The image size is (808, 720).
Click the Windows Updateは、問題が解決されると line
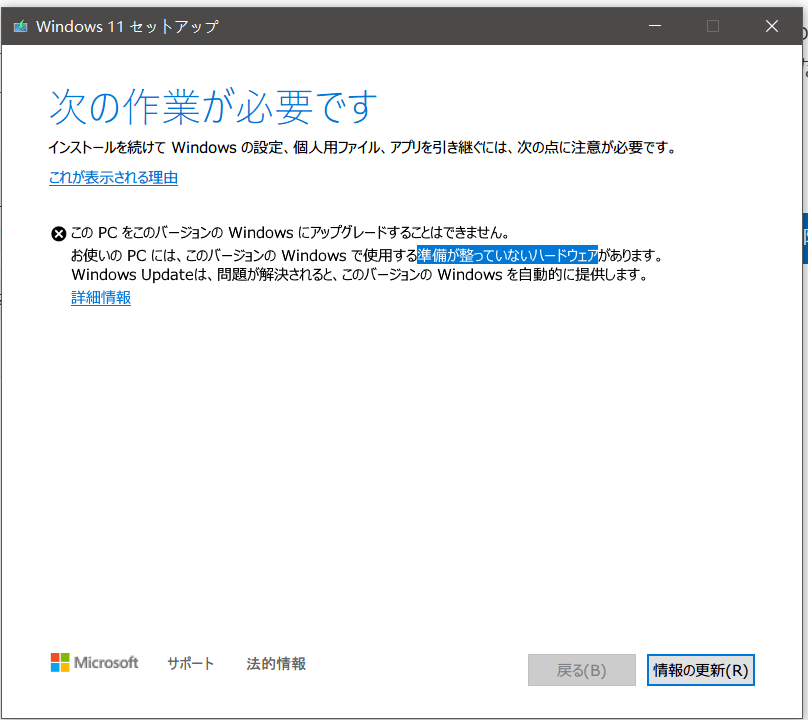tap(360, 275)
